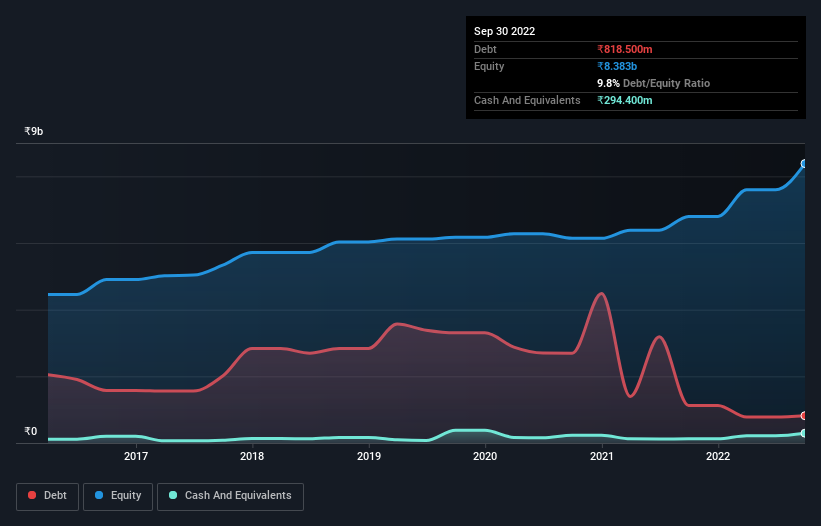Toggle the Equity legend button

coord(118,496)
